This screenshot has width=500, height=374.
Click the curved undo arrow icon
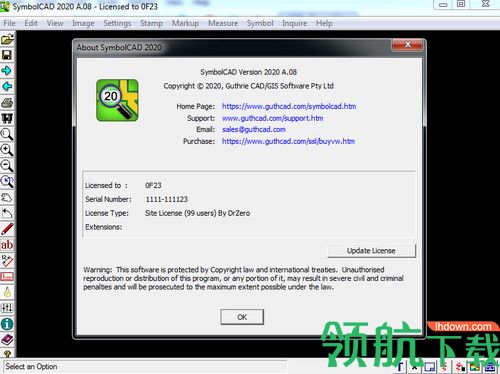[7, 213]
